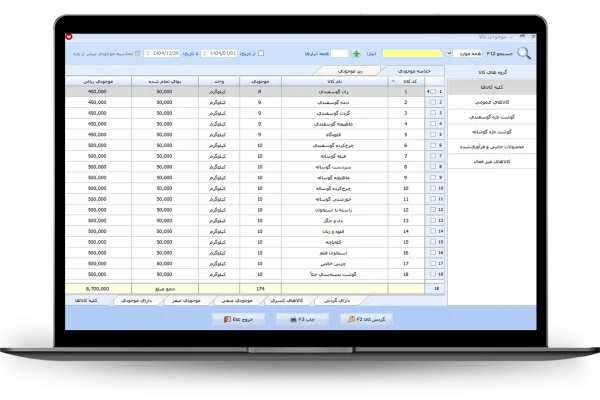Select the کالاهای کسری filter tab
600x400 pixels.
[x=287, y=300]
